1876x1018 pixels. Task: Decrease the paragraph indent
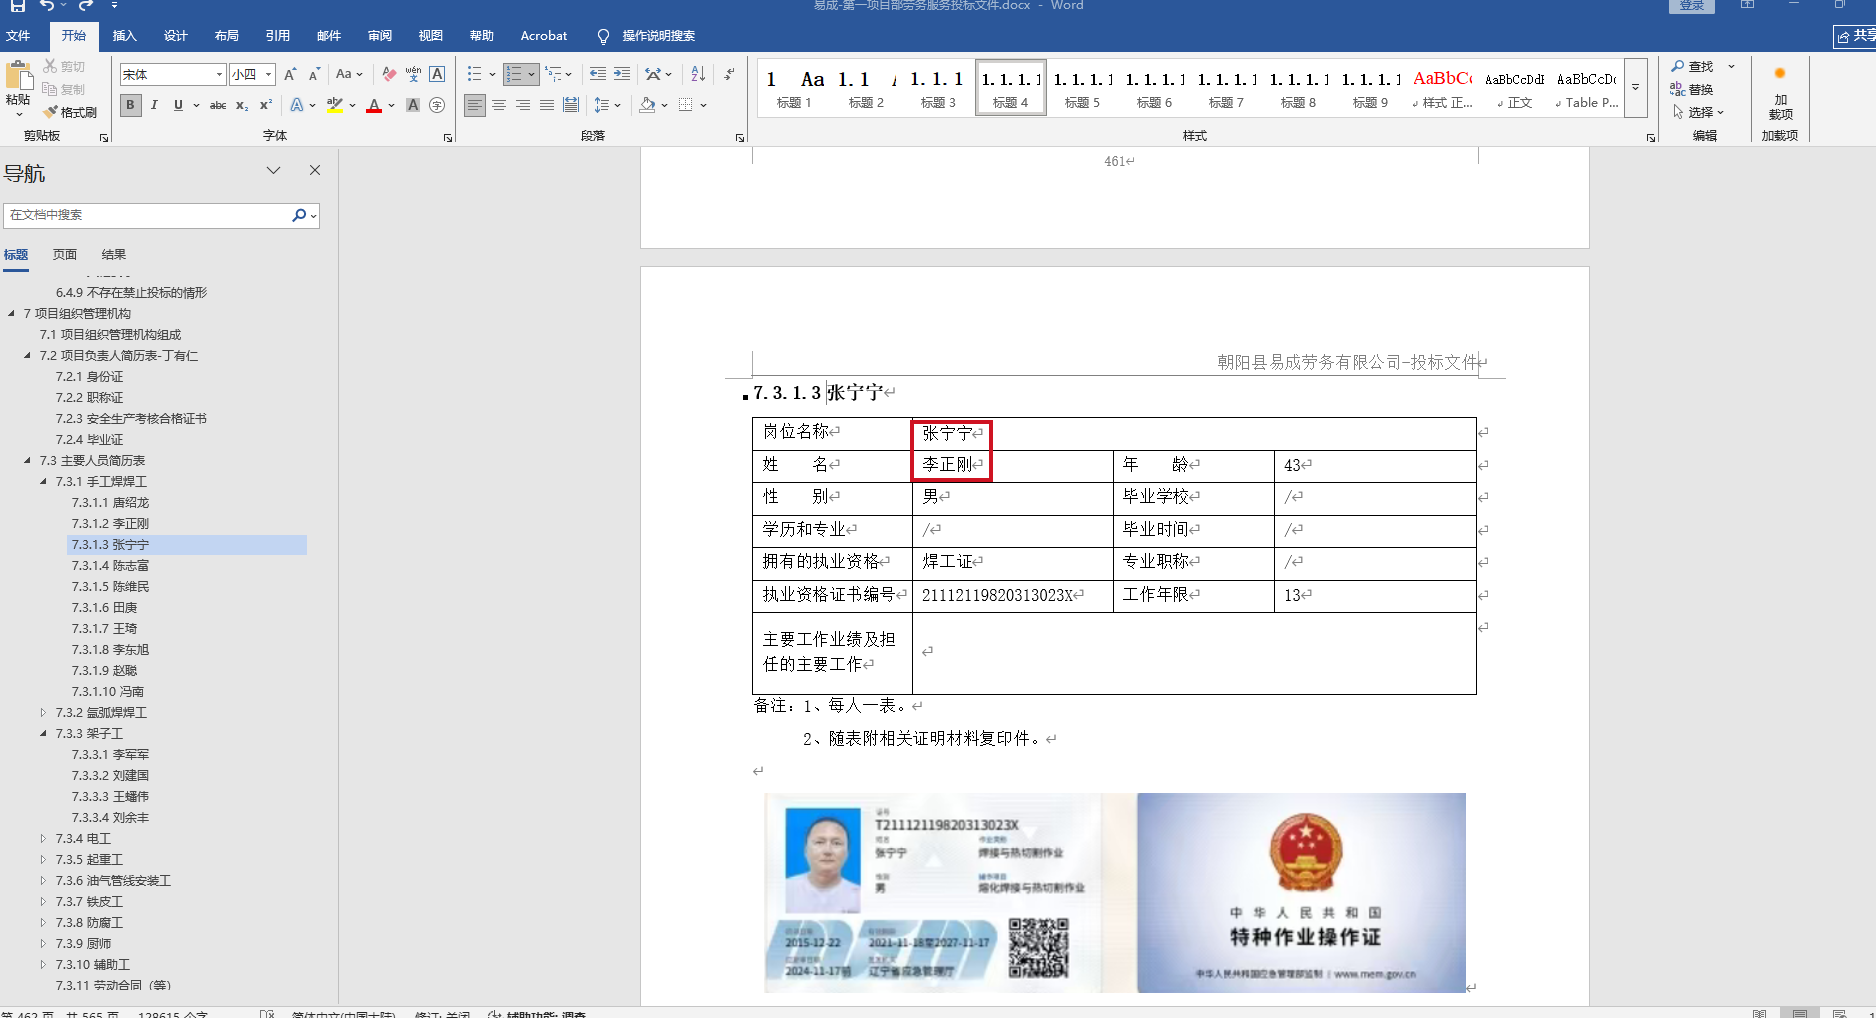[x=598, y=74]
